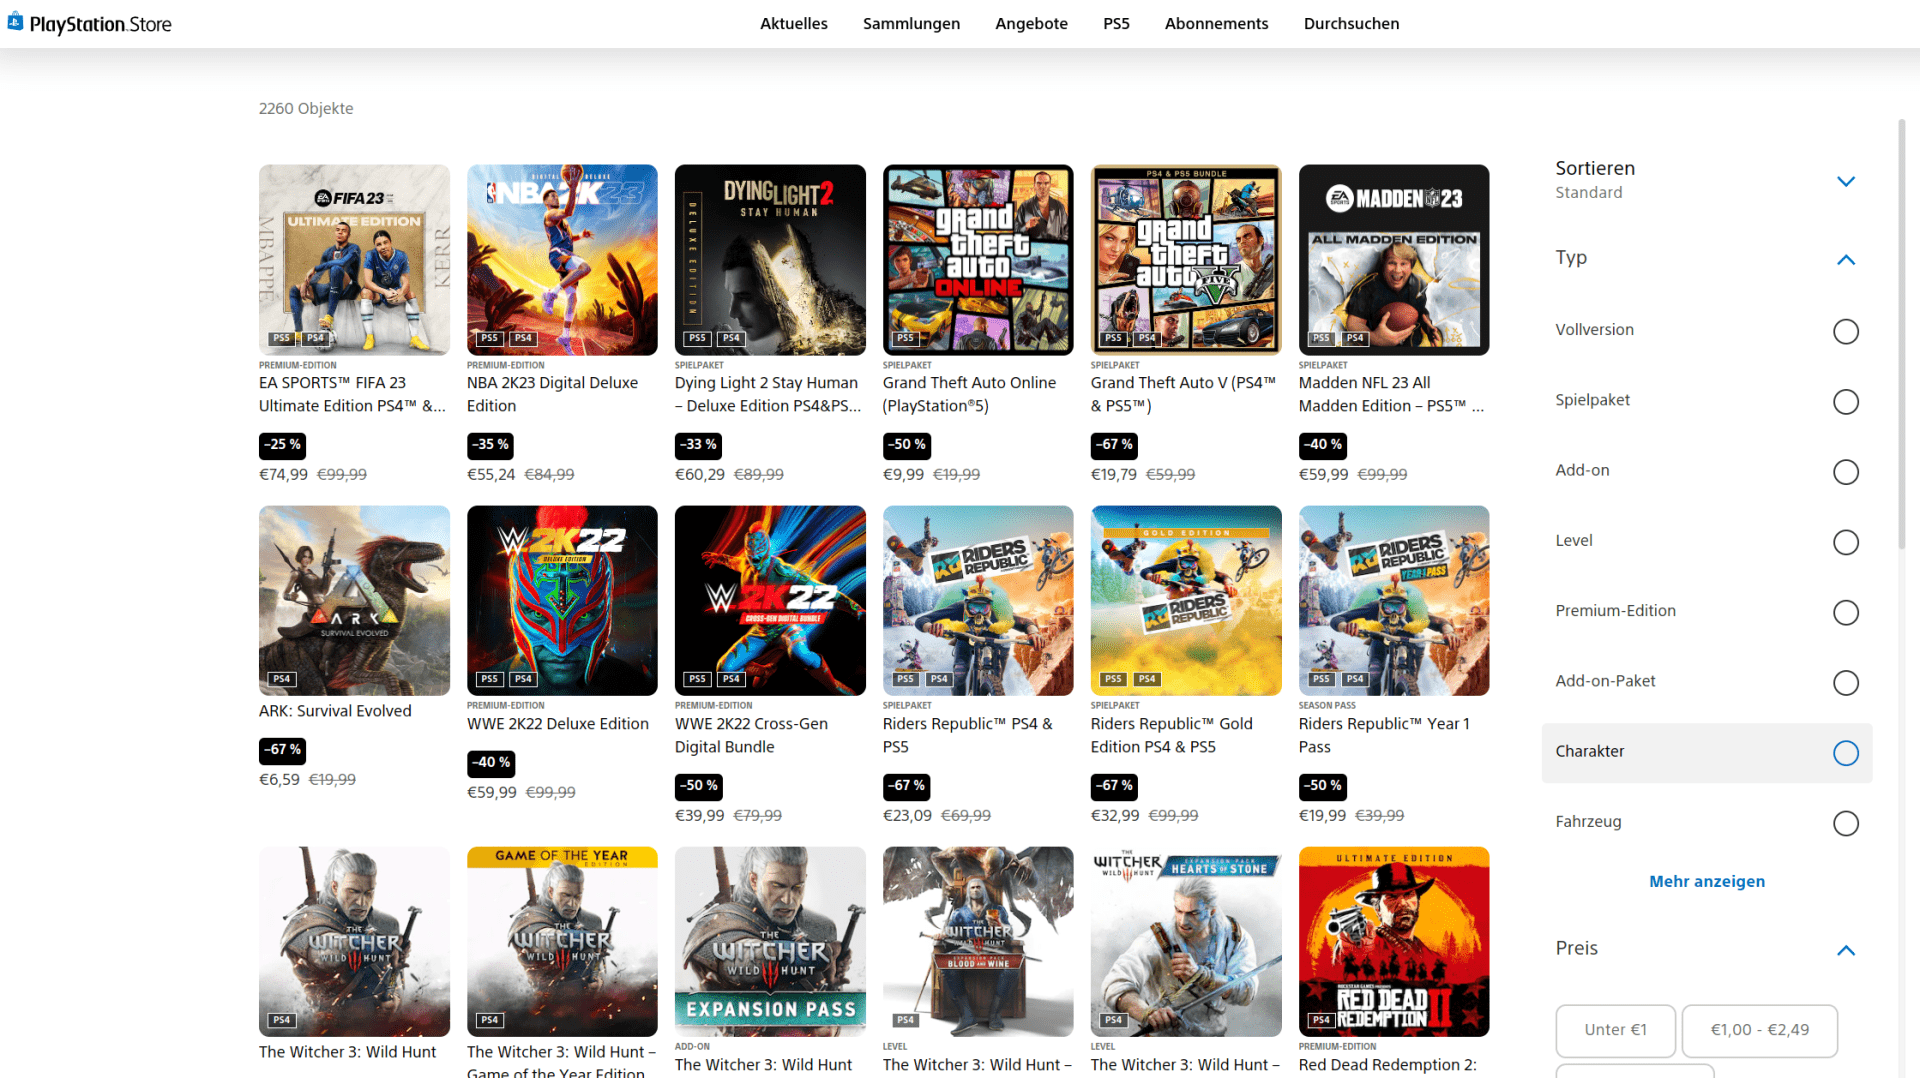Click the €9,99 price of GTA Online

pyautogui.click(x=903, y=474)
